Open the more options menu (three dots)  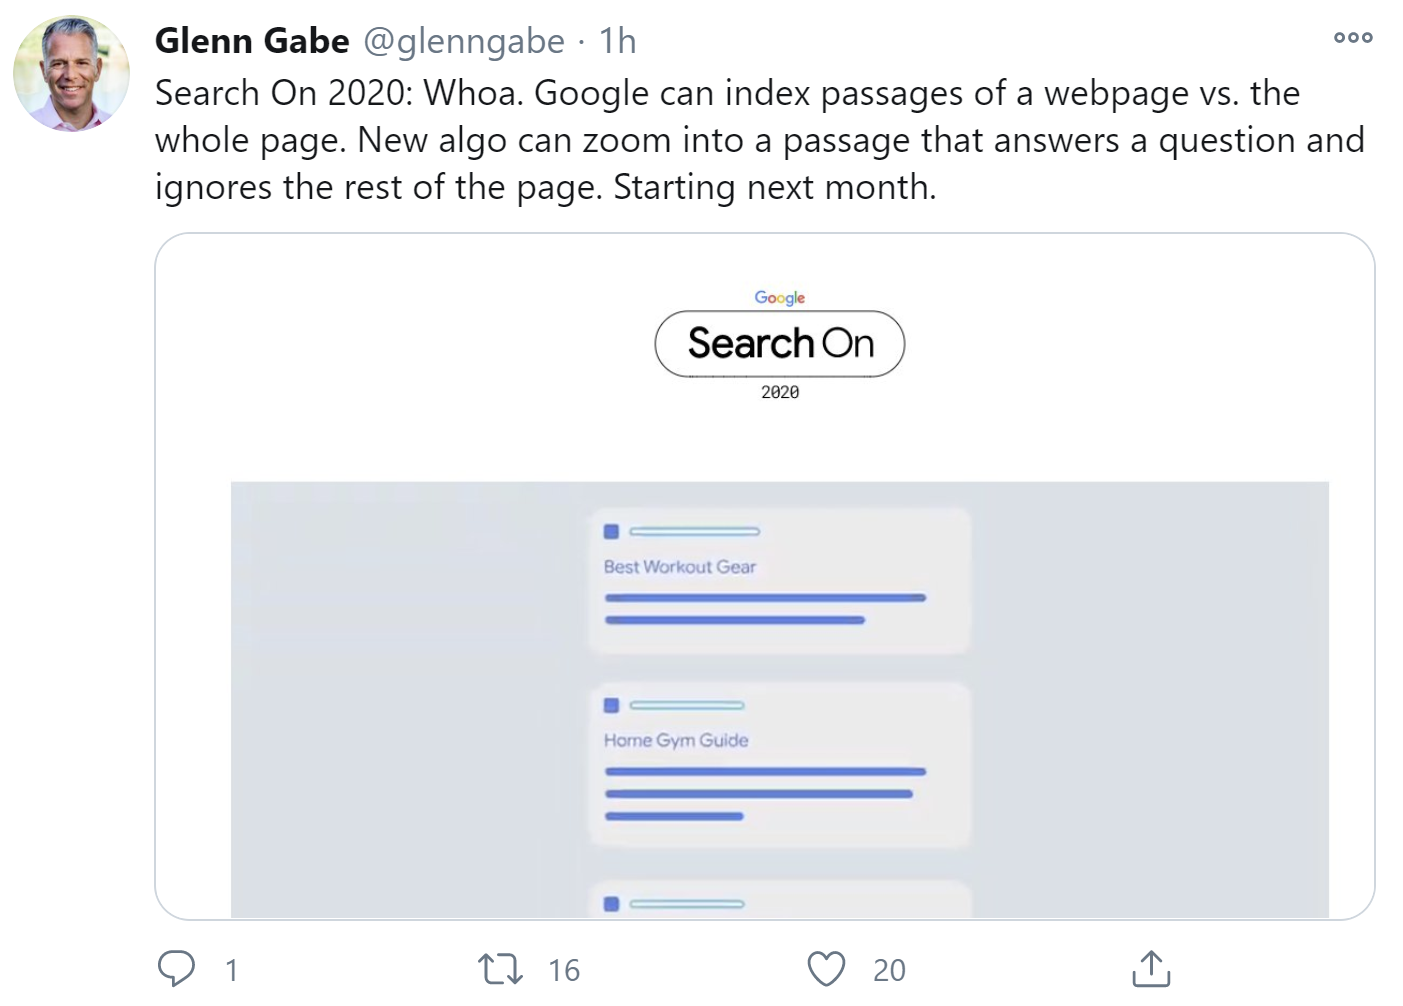pyautogui.click(x=1352, y=37)
